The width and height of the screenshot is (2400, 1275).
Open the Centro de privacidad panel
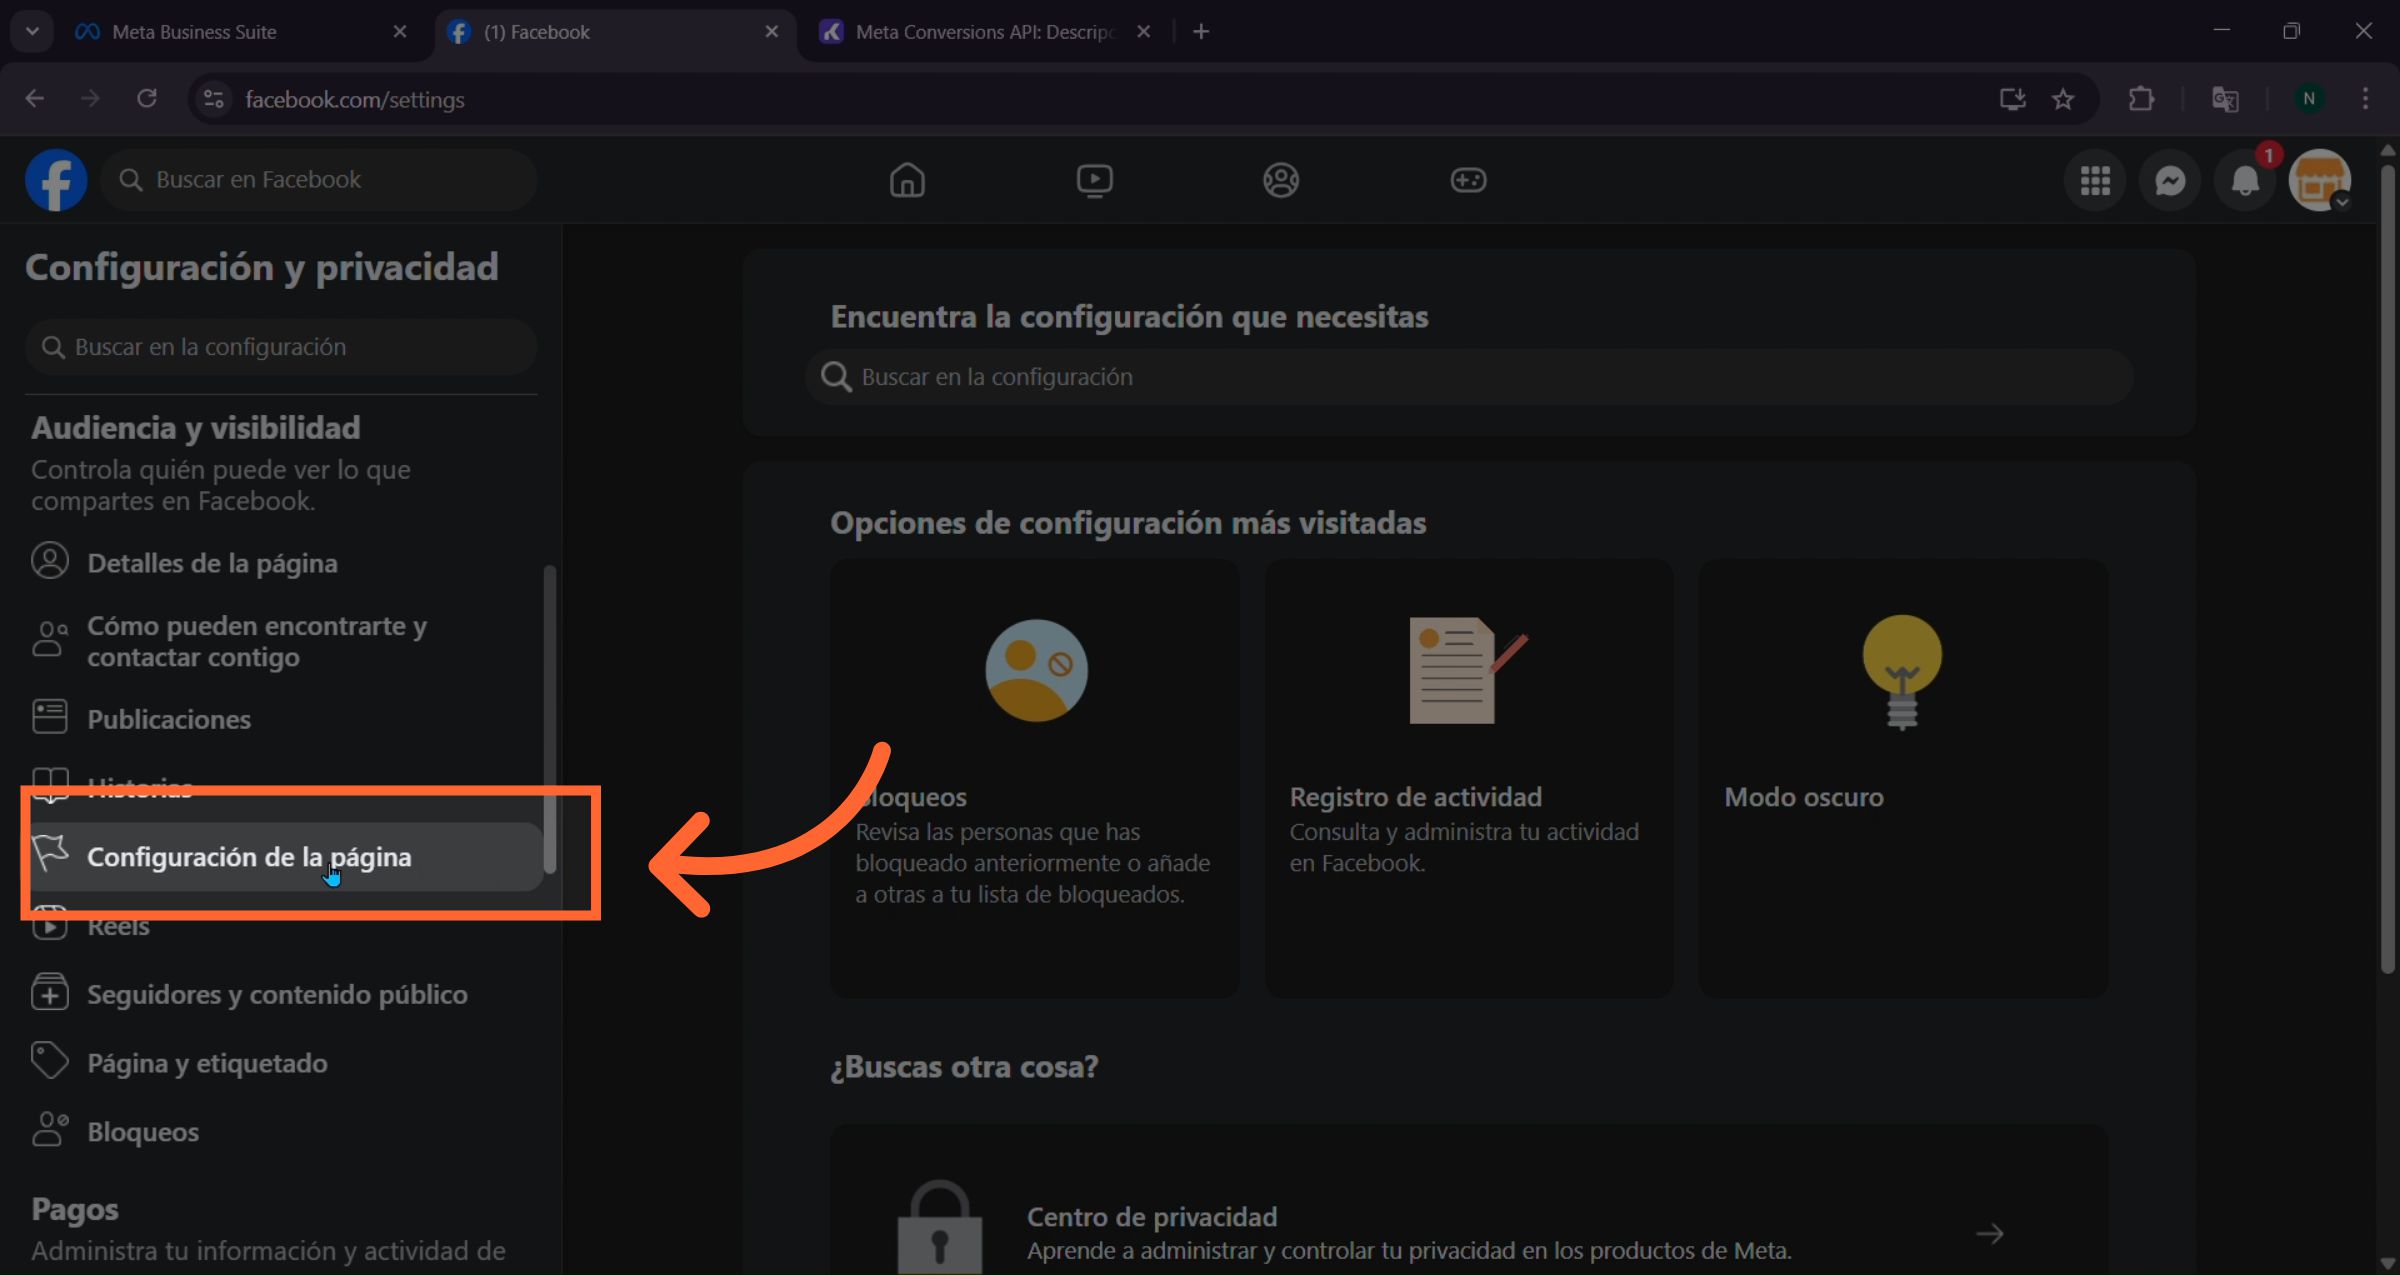coord(1150,1216)
